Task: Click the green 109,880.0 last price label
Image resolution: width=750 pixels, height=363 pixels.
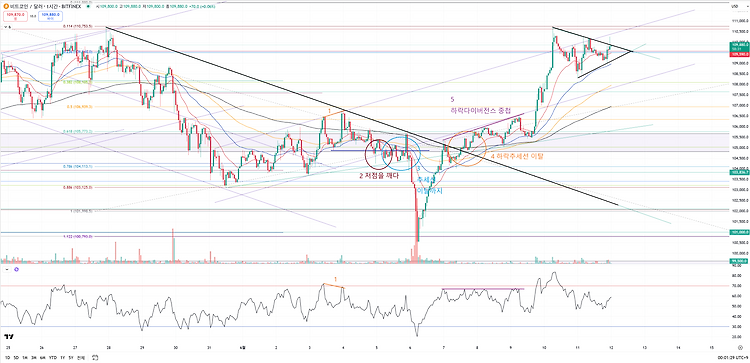Action: [739, 46]
